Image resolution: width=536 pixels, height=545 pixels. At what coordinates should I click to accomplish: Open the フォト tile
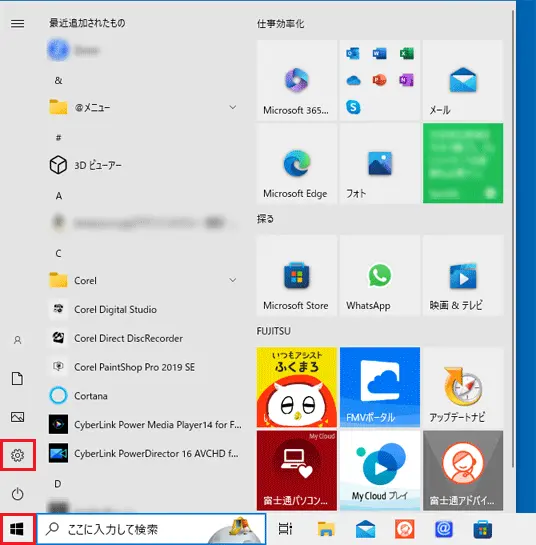point(380,163)
